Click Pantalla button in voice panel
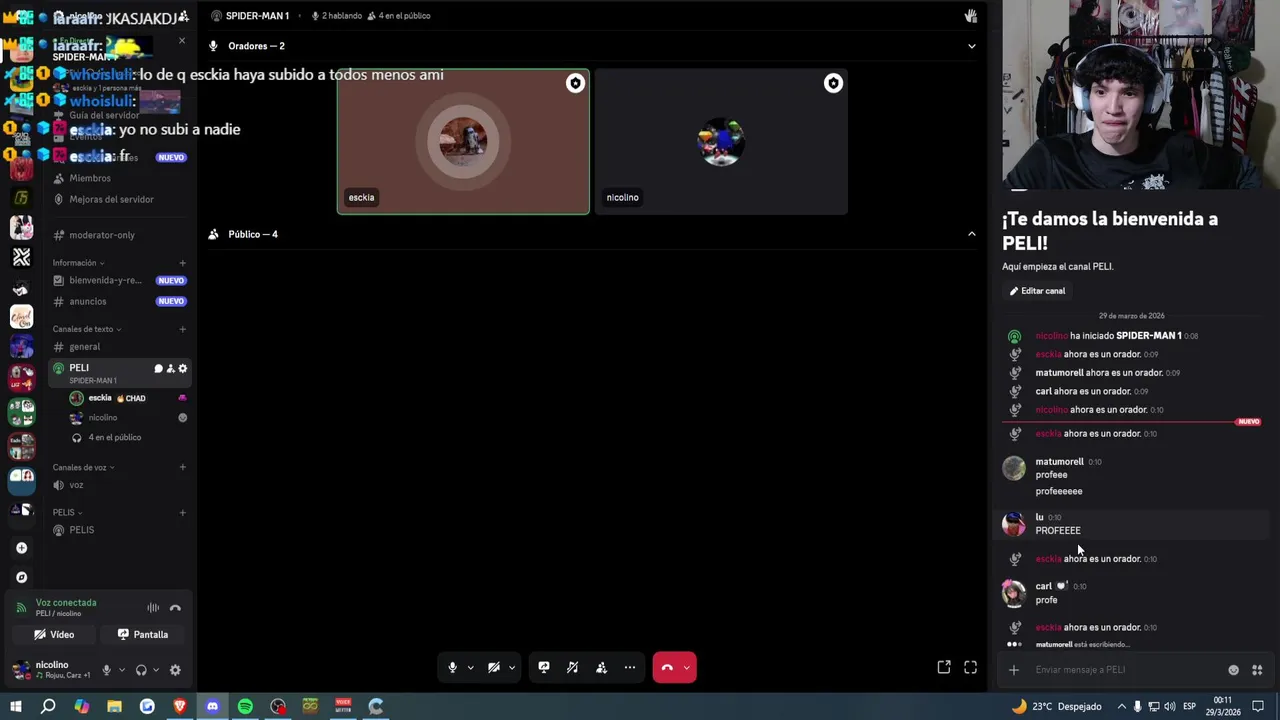Image resolution: width=1280 pixels, height=720 pixels. click(142, 634)
